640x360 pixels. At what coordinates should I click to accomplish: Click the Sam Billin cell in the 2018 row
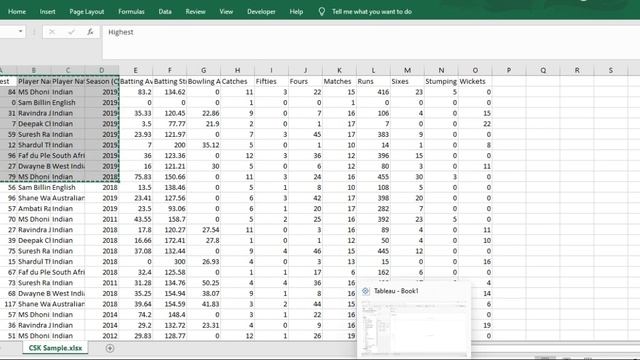[x=34, y=187]
